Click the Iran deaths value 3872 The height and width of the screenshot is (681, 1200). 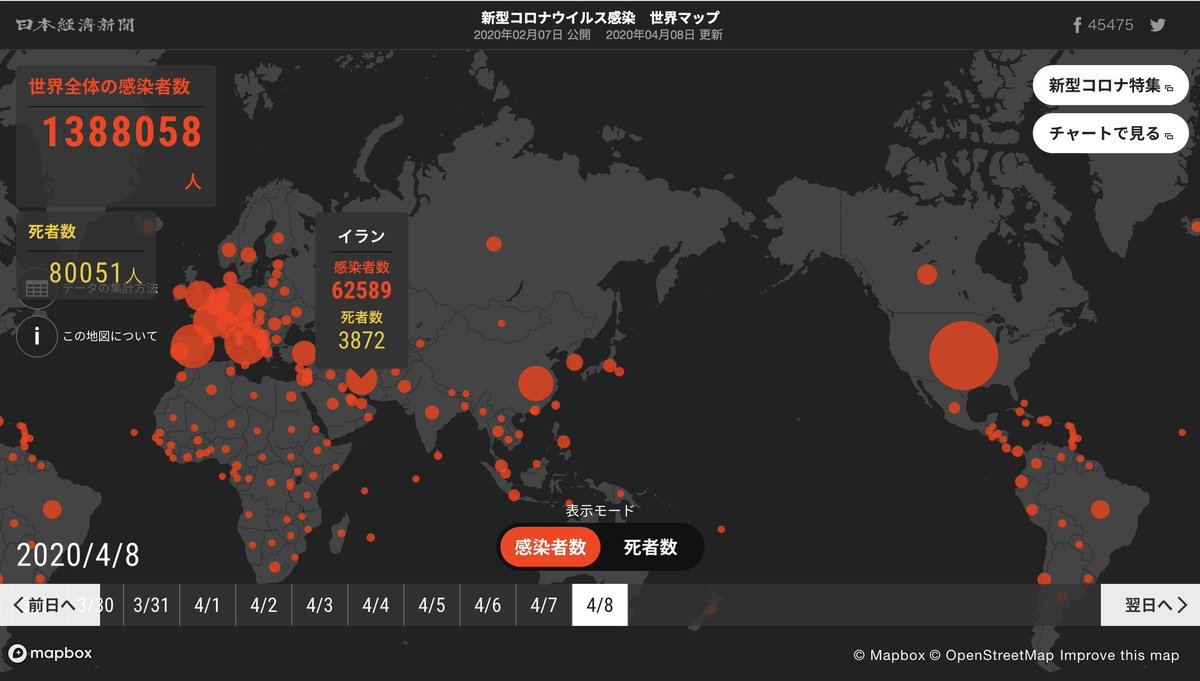tap(361, 341)
